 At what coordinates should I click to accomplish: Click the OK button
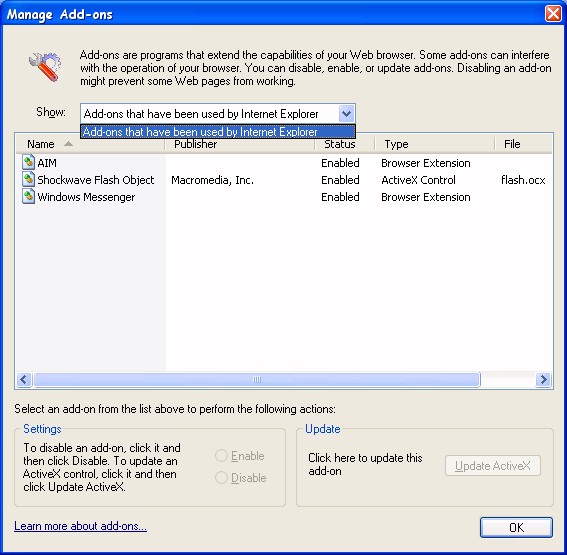516,528
